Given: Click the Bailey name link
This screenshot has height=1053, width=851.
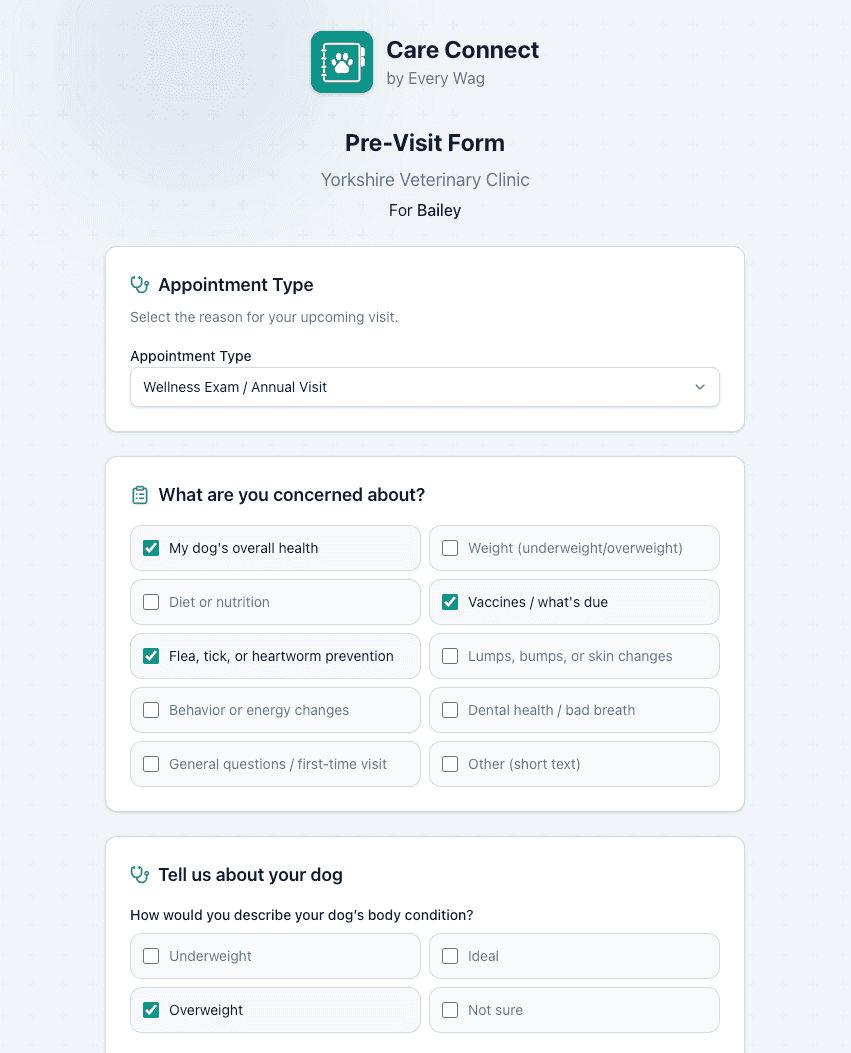Looking at the screenshot, I should tap(437, 210).
